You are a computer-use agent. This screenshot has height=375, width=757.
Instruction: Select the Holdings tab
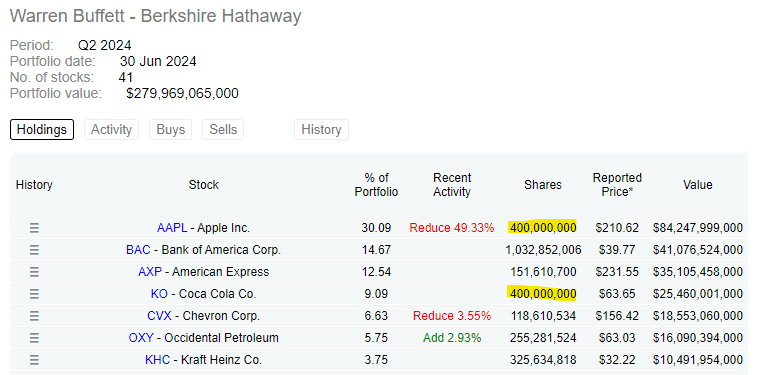pyautogui.click(x=42, y=129)
